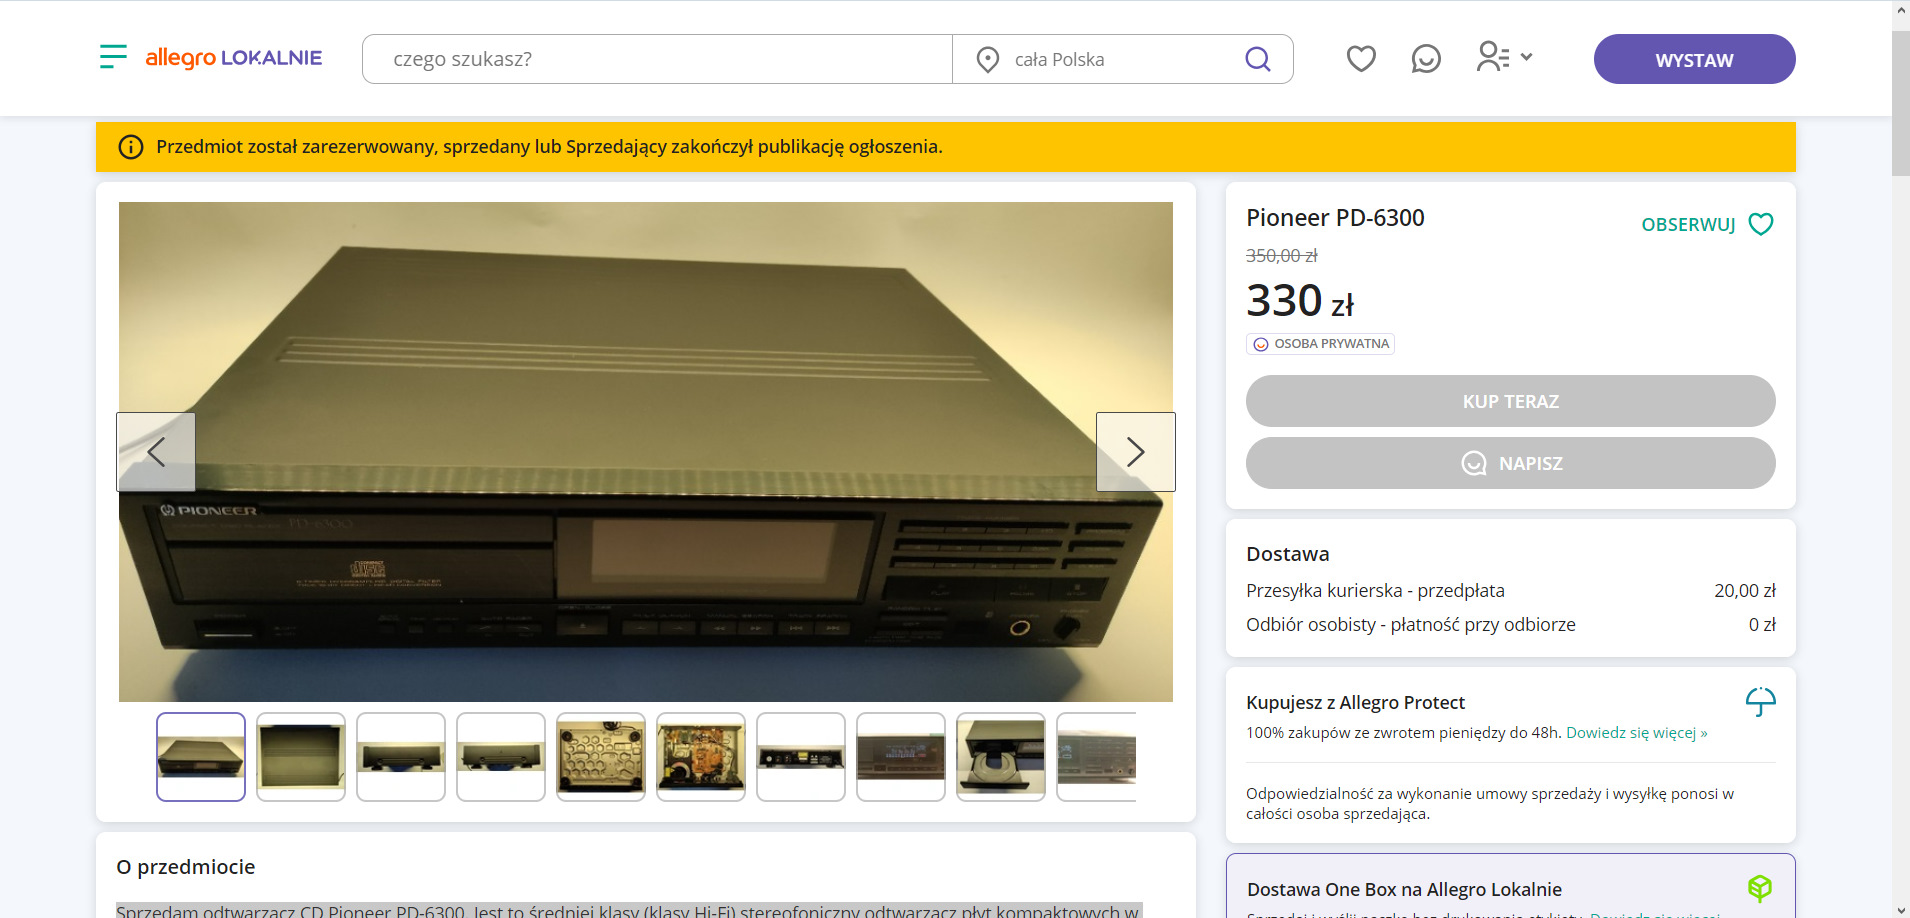Screen dimensions: 1910x918
Task: Click the 'Pioneer PD-6300' title text
Action: click(x=1335, y=218)
